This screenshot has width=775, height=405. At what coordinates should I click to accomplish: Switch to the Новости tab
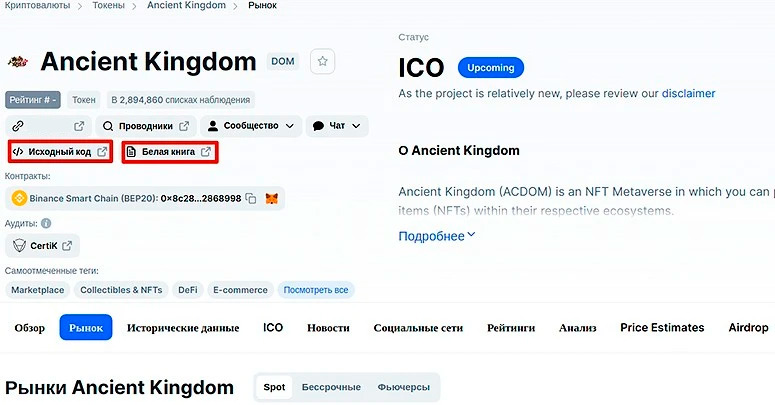click(328, 328)
